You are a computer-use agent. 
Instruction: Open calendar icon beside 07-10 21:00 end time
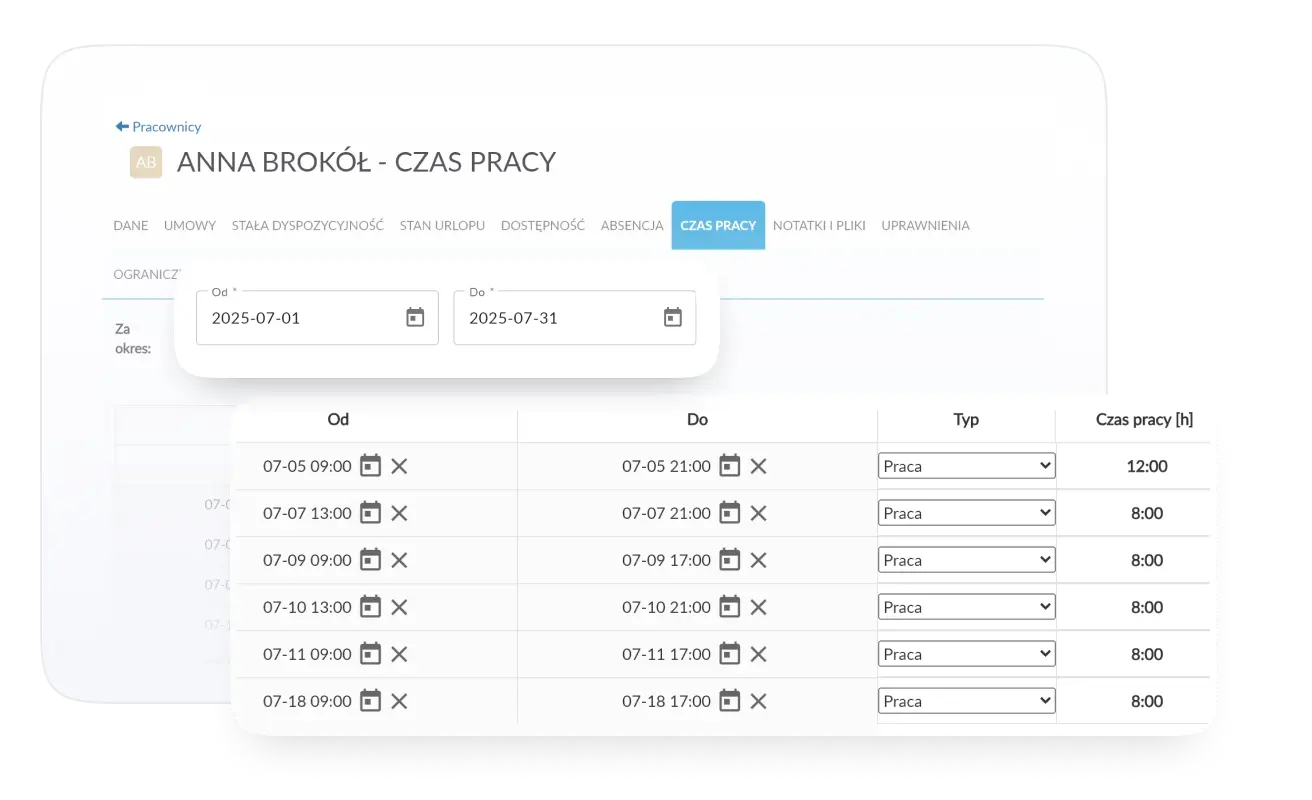pos(729,606)
